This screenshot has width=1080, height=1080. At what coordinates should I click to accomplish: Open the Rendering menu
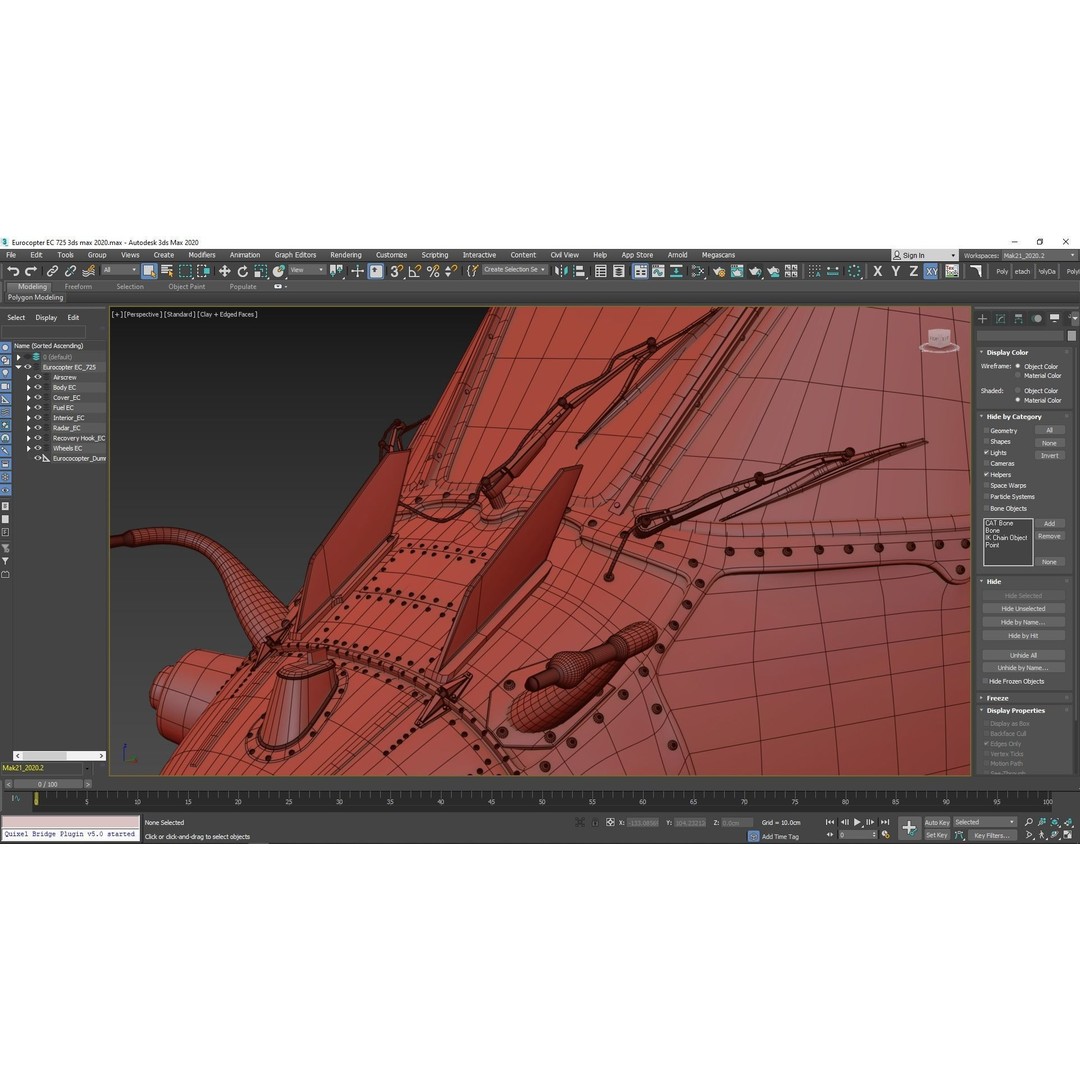[346, 255]
